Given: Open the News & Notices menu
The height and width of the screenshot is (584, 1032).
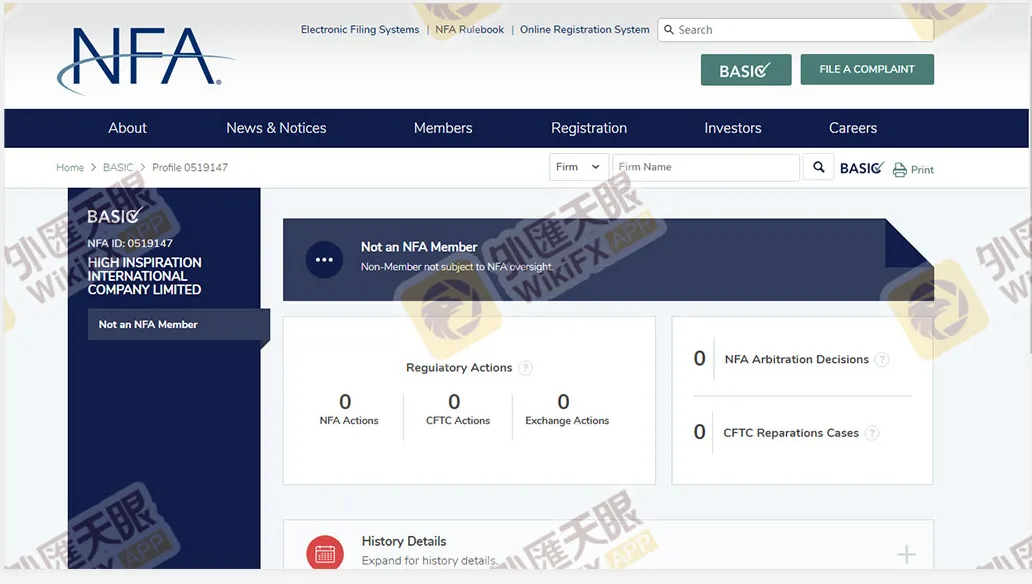Looking at the screenshot, I should click(x=276, y=128).
